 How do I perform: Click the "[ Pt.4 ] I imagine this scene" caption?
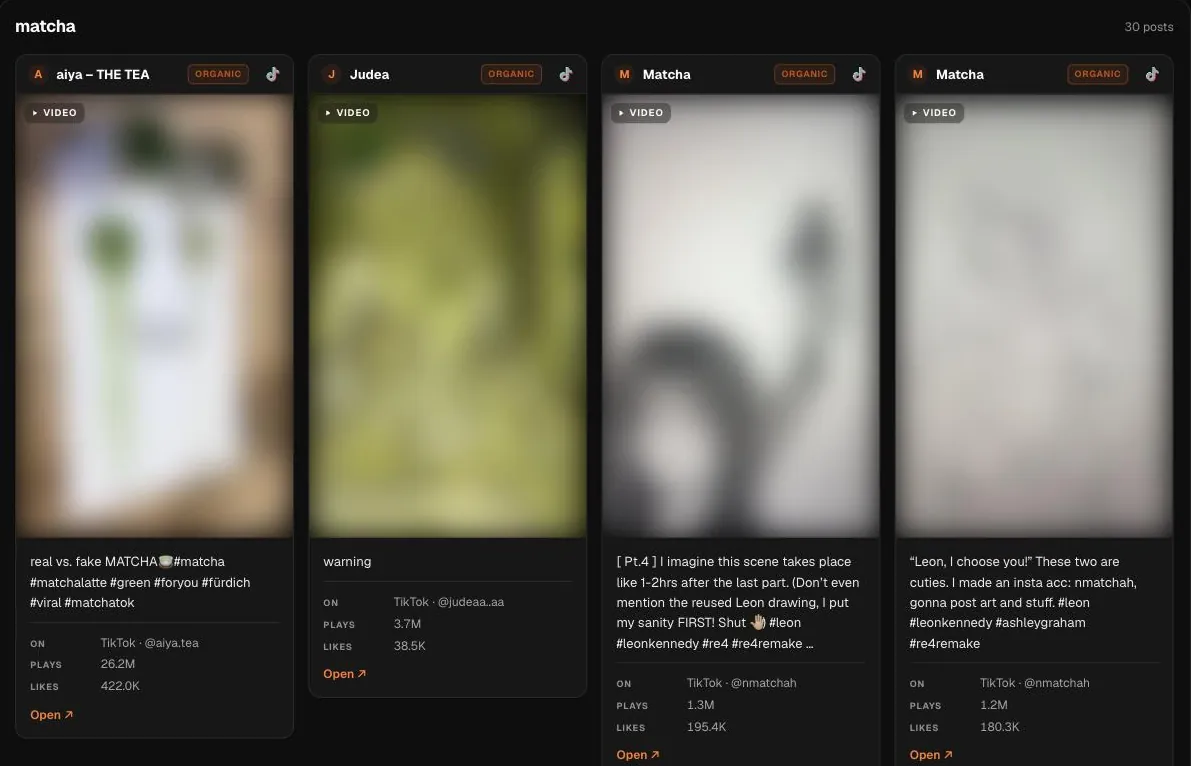pos(738,603)
